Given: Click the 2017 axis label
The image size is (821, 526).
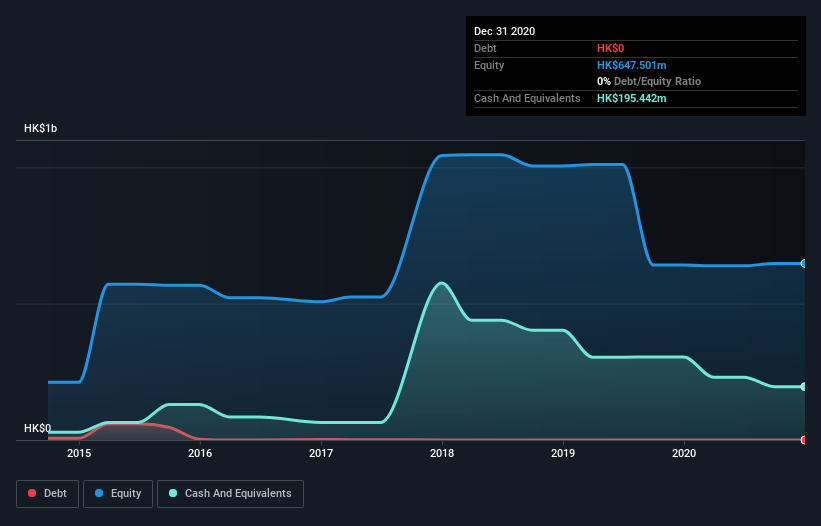Looking at the screenshot, I should (x=321, y=453).
